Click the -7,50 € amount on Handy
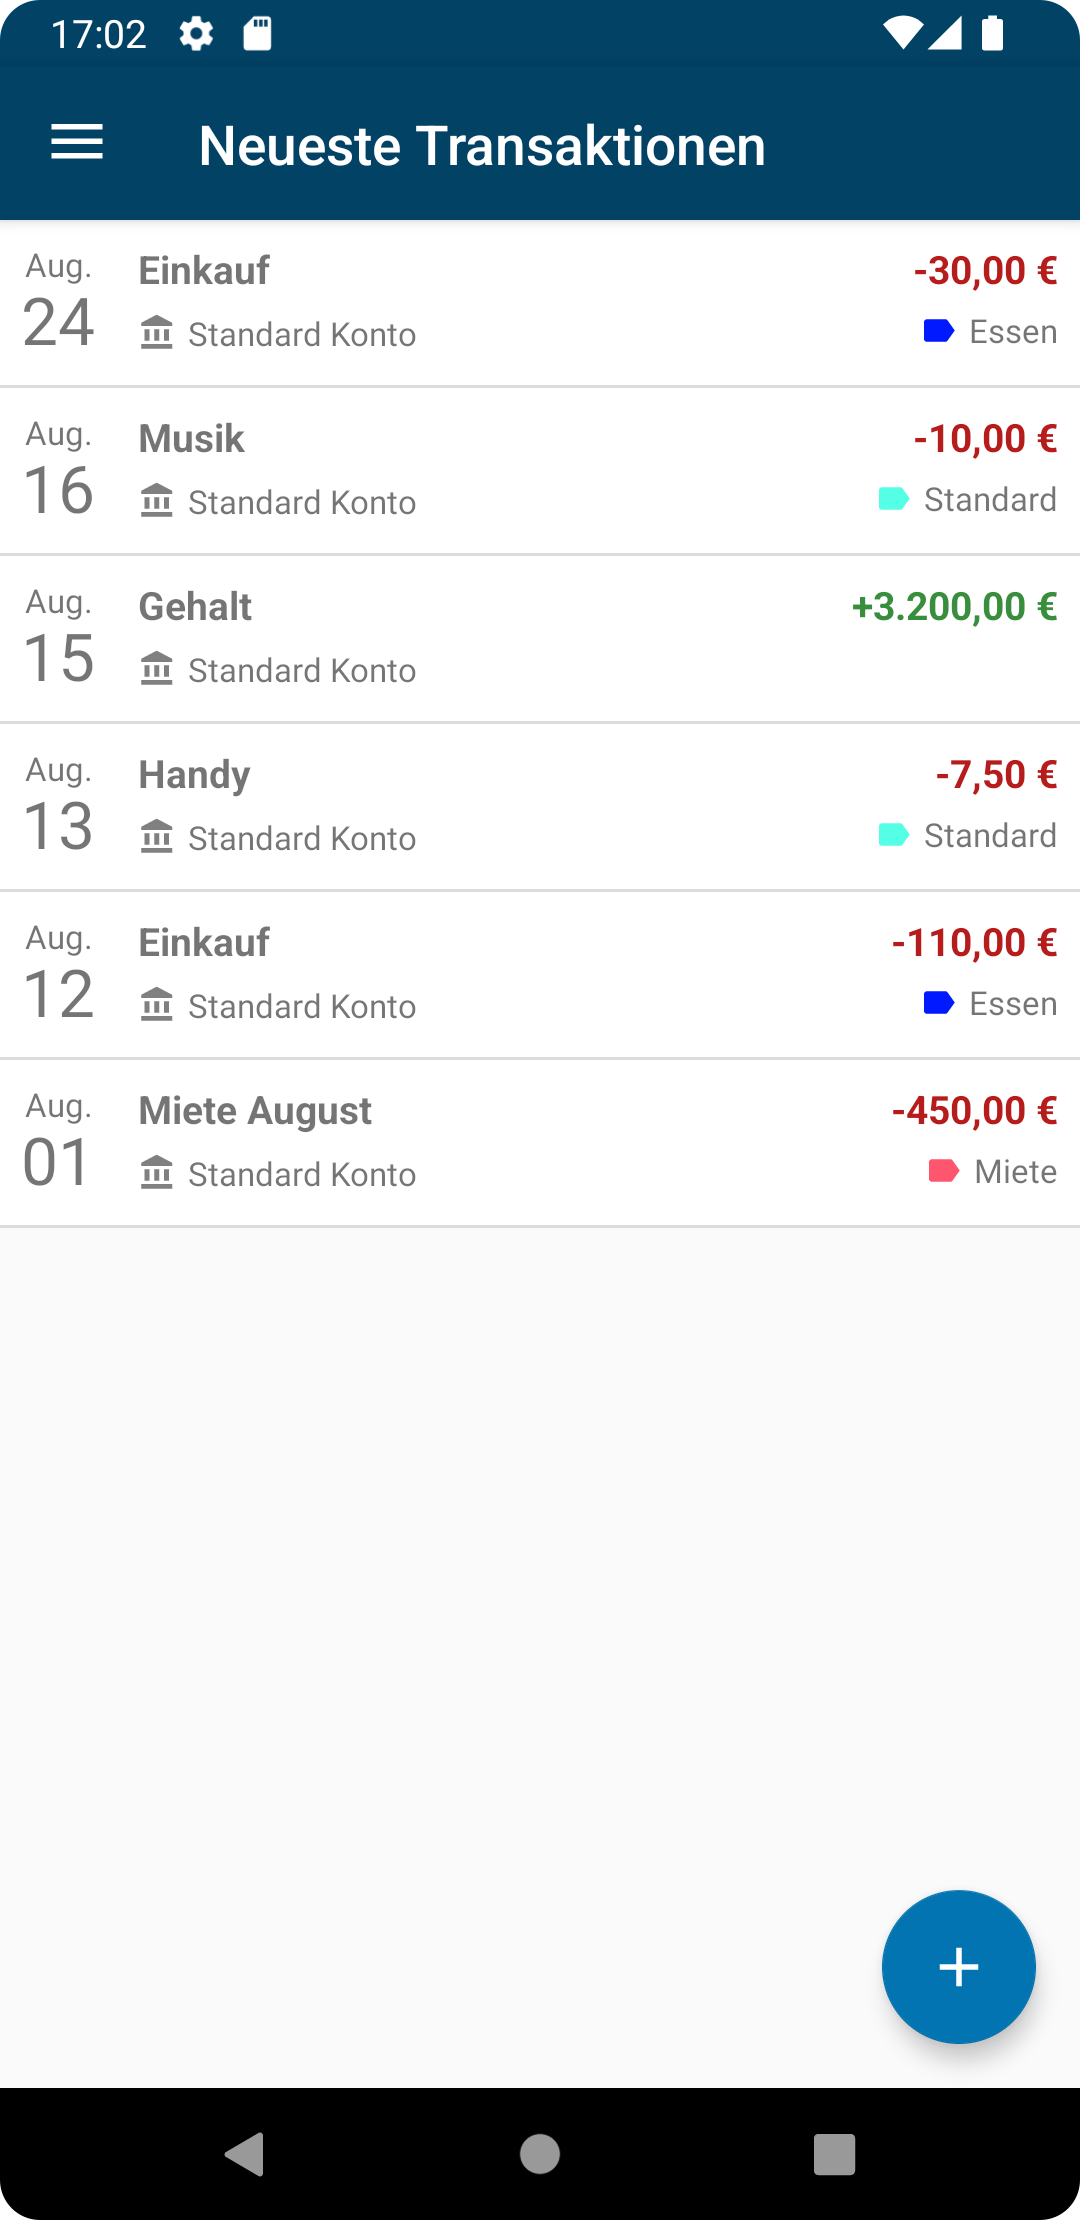 [x=996, y=775]
